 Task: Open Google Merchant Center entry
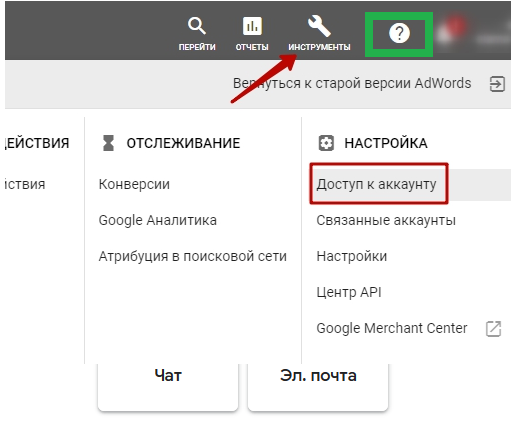[x=392, y=328]
